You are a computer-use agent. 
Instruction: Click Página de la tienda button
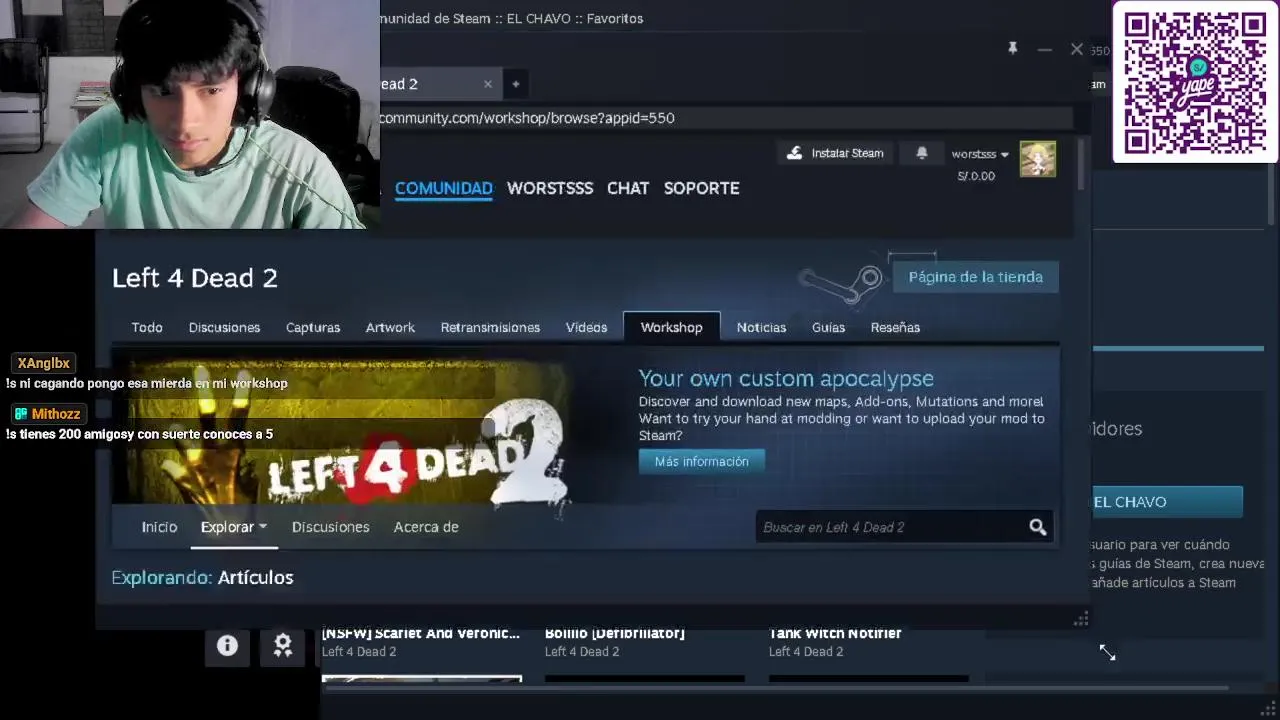tap(975, 277)
